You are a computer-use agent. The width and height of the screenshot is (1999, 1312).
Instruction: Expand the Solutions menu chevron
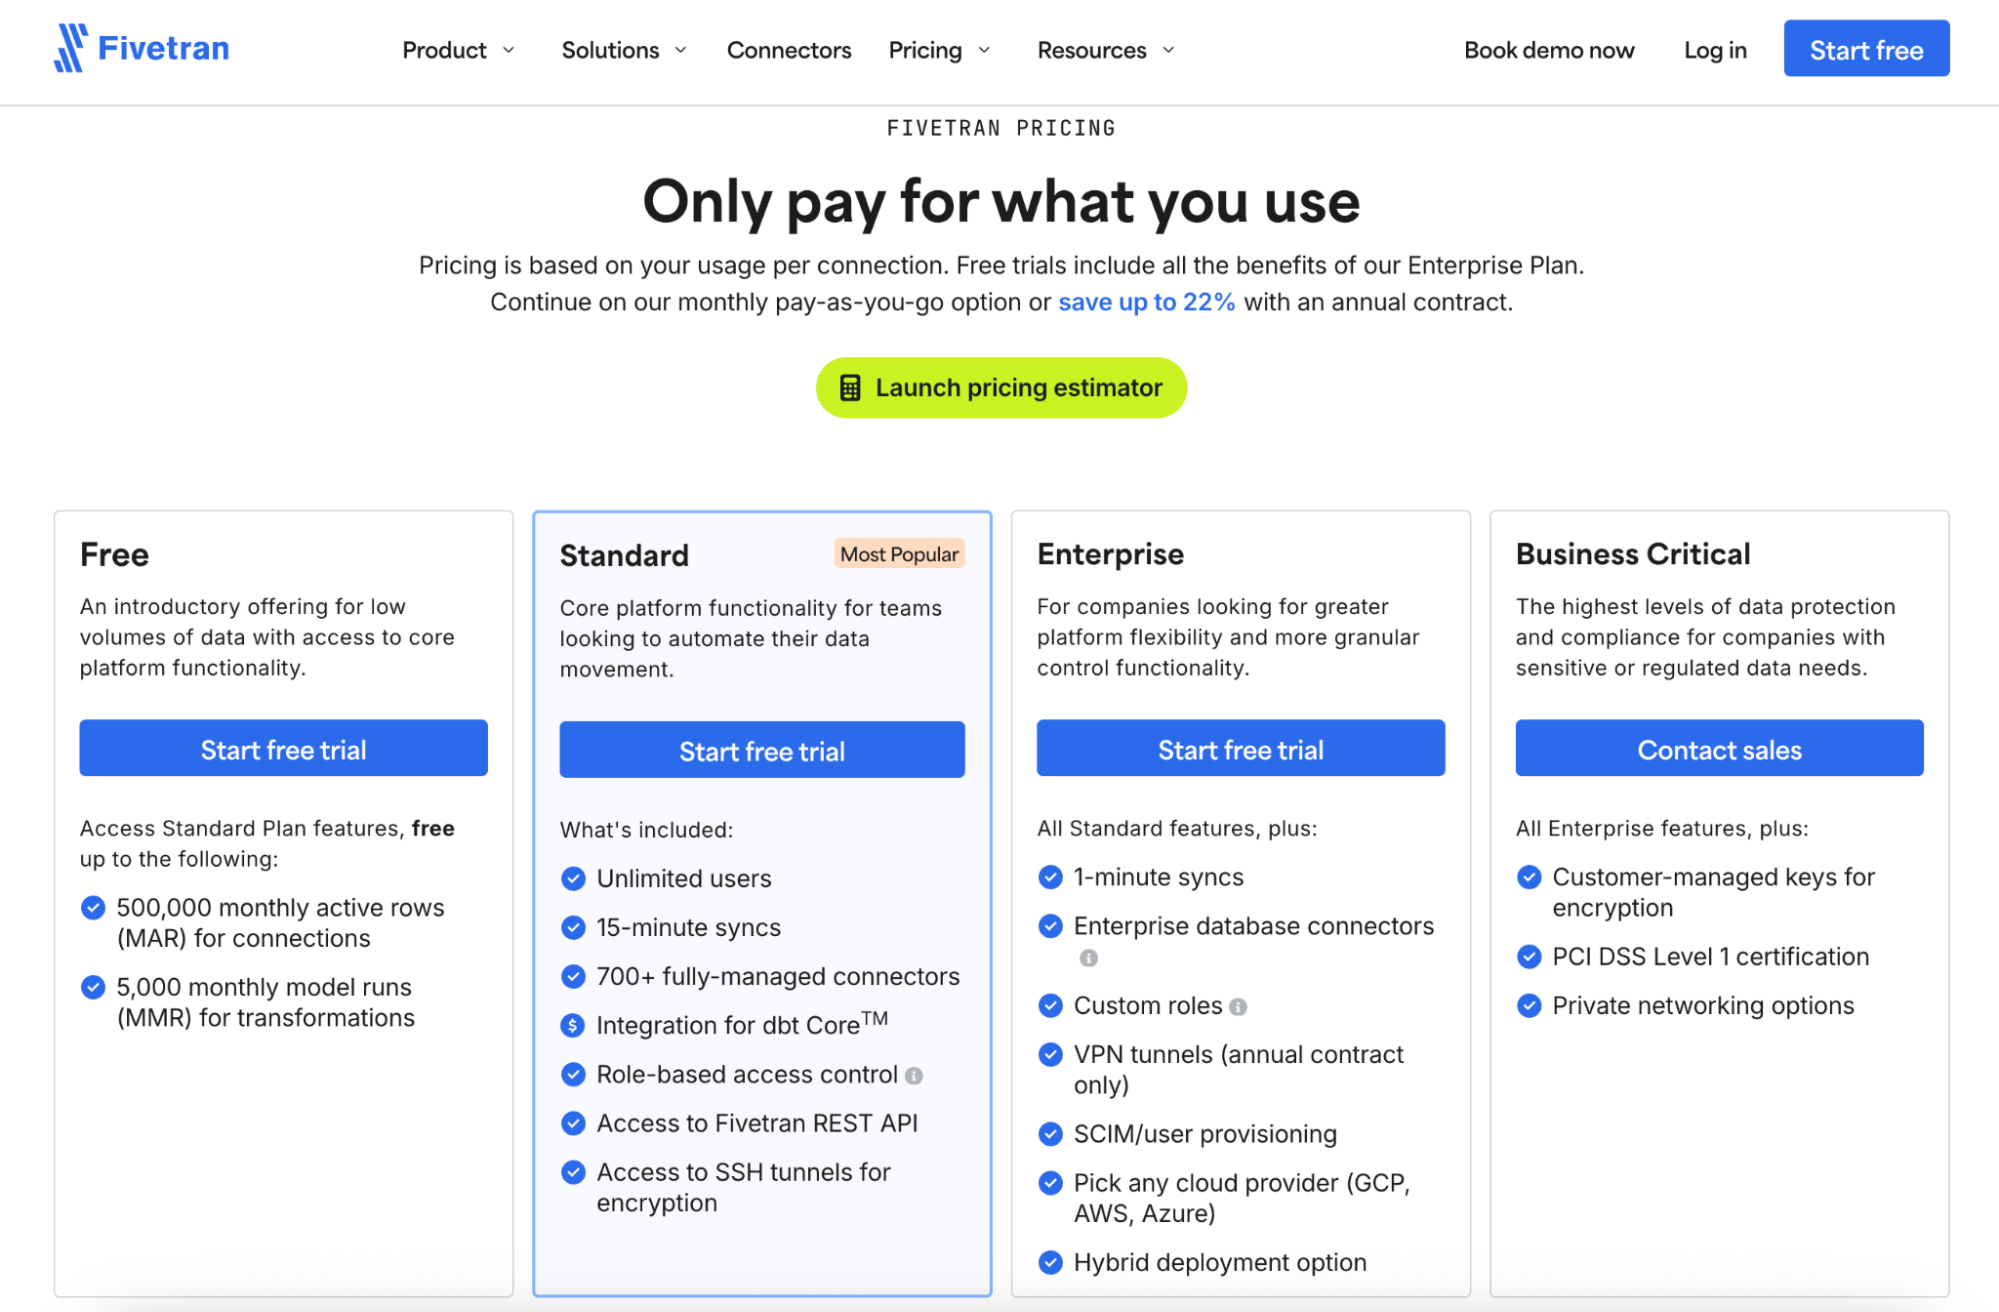coord(680,50)
